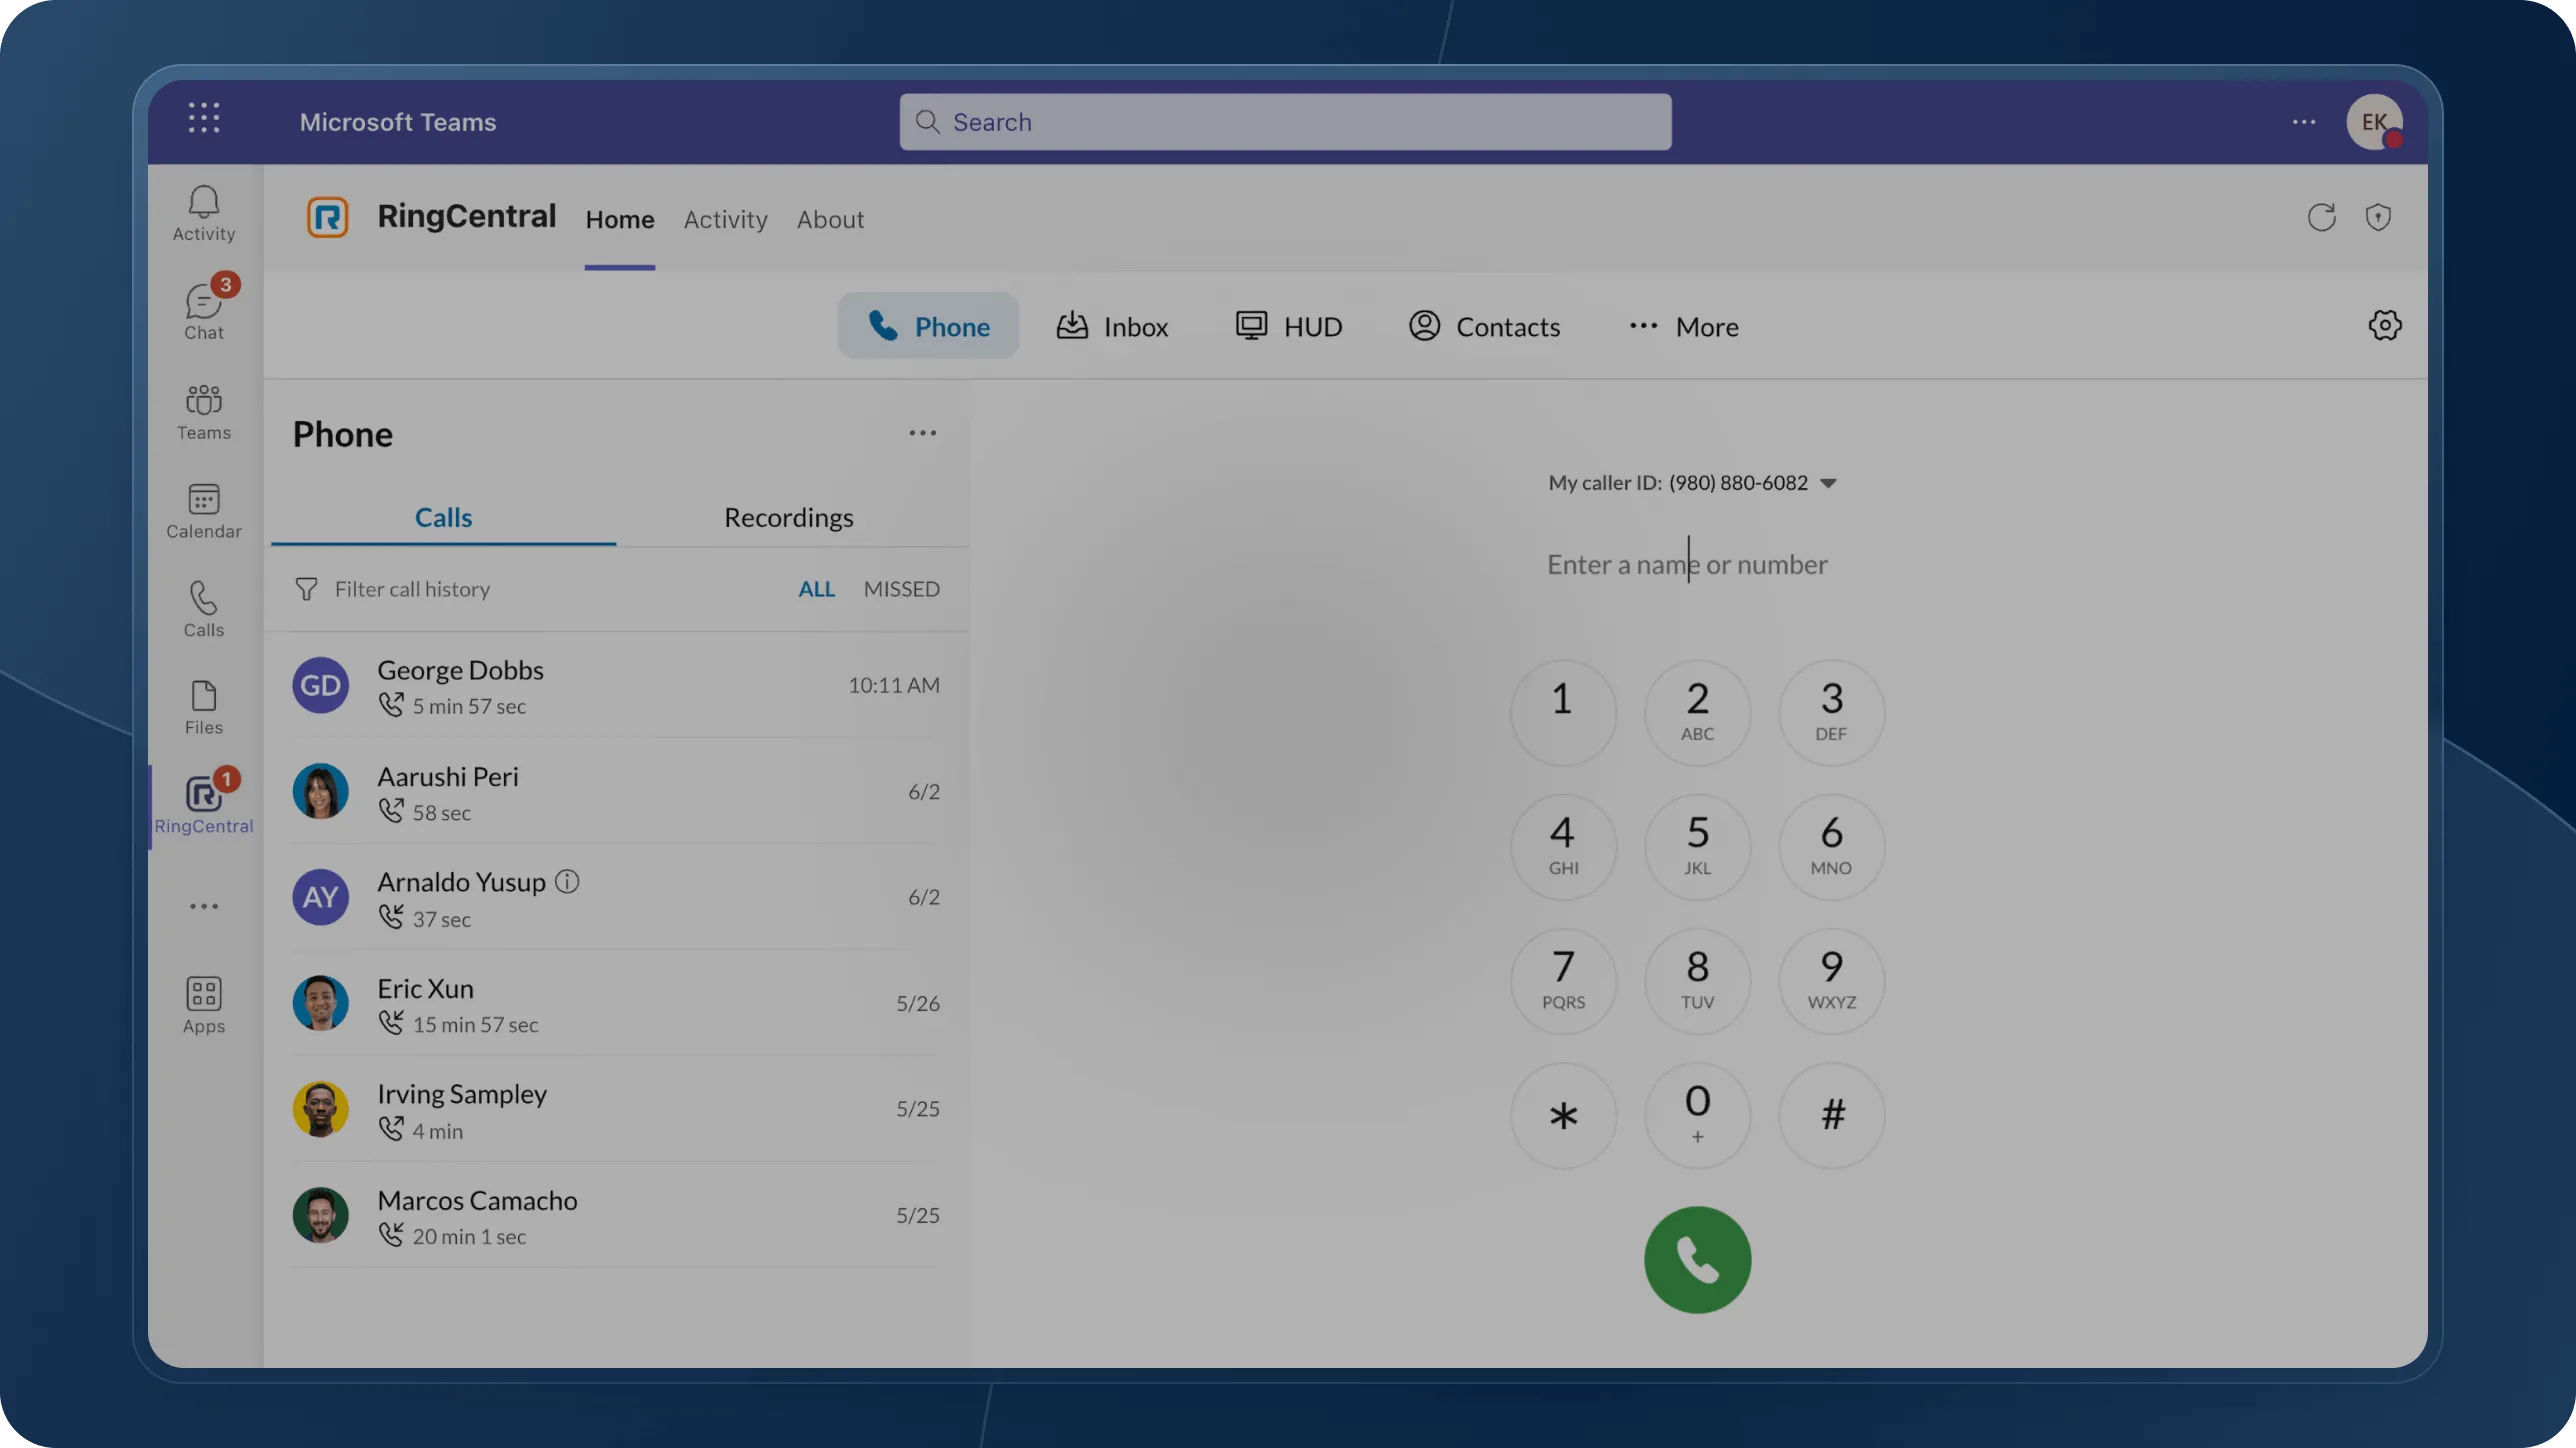Click the shield privacy icon
The height and width of the screenshot is (1448, 2576).
pyautogui.click(x=2378, y=217)
